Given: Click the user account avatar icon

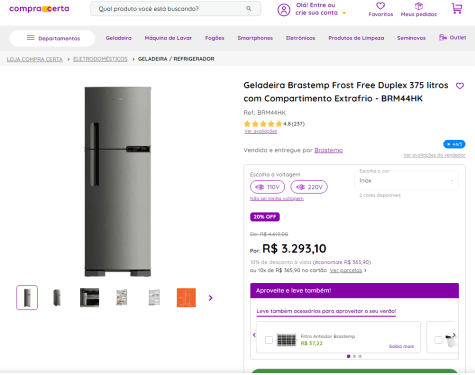Looking at the screenshot, I should (x=284, y=10).
